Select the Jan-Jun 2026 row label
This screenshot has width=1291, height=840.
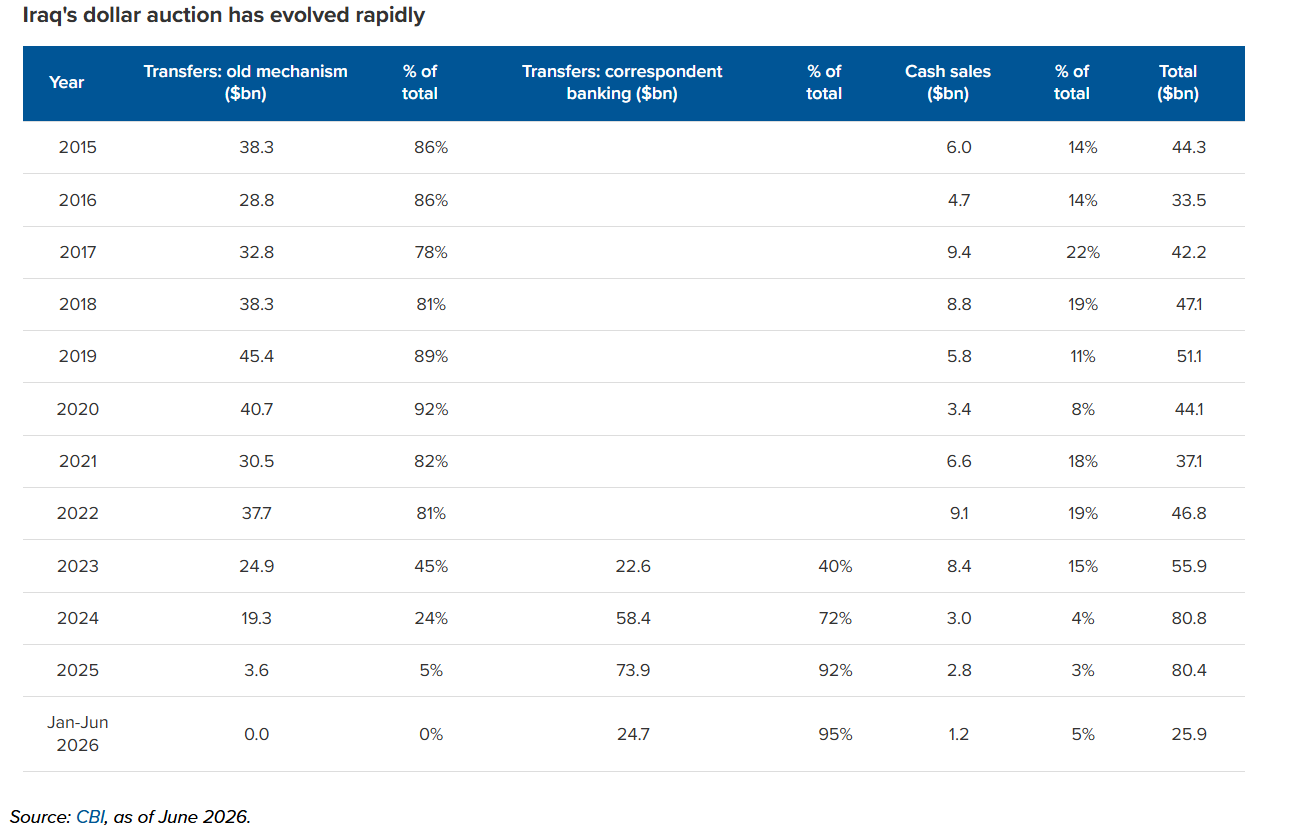click(78, 734)
